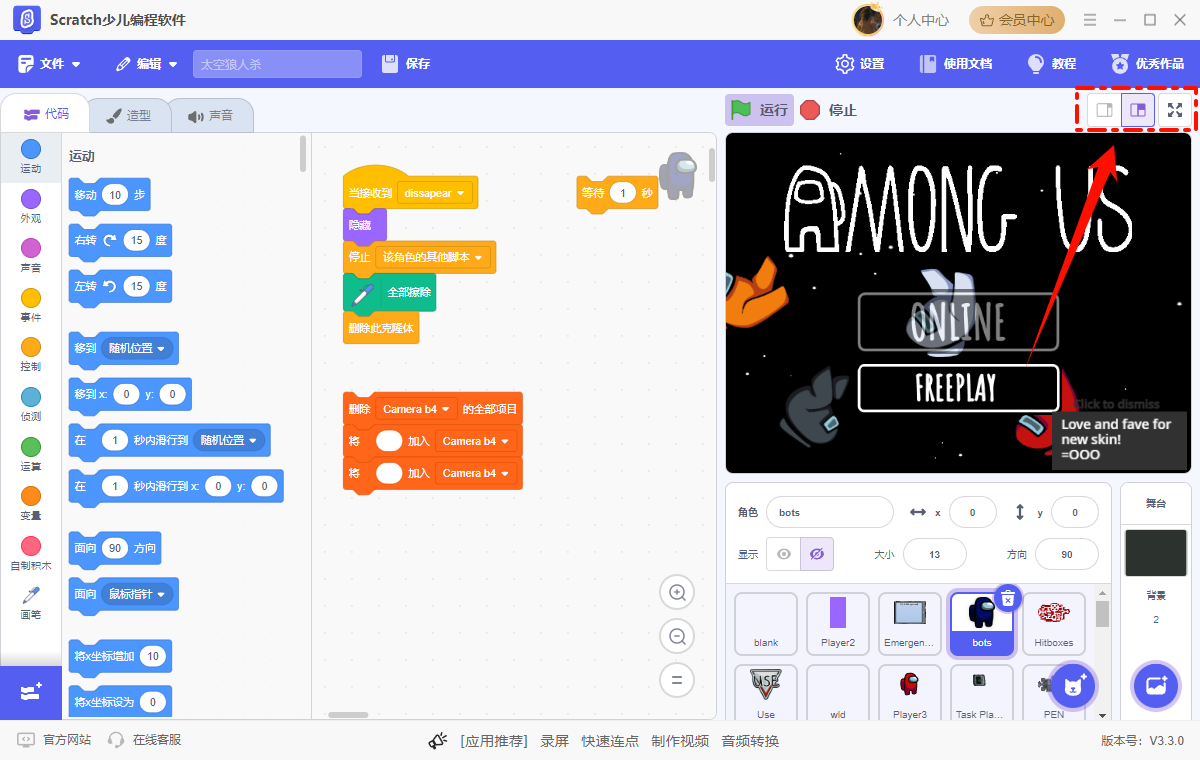Image resolution: width=1200 pixels, height=760 pixels.
Task: Select the Player2 sprite
Action: 838,624
